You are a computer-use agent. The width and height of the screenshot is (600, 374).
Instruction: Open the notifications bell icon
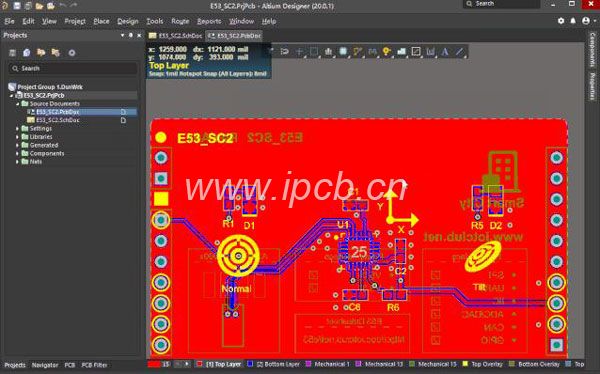pyautogui.click(x=573, y=21)
